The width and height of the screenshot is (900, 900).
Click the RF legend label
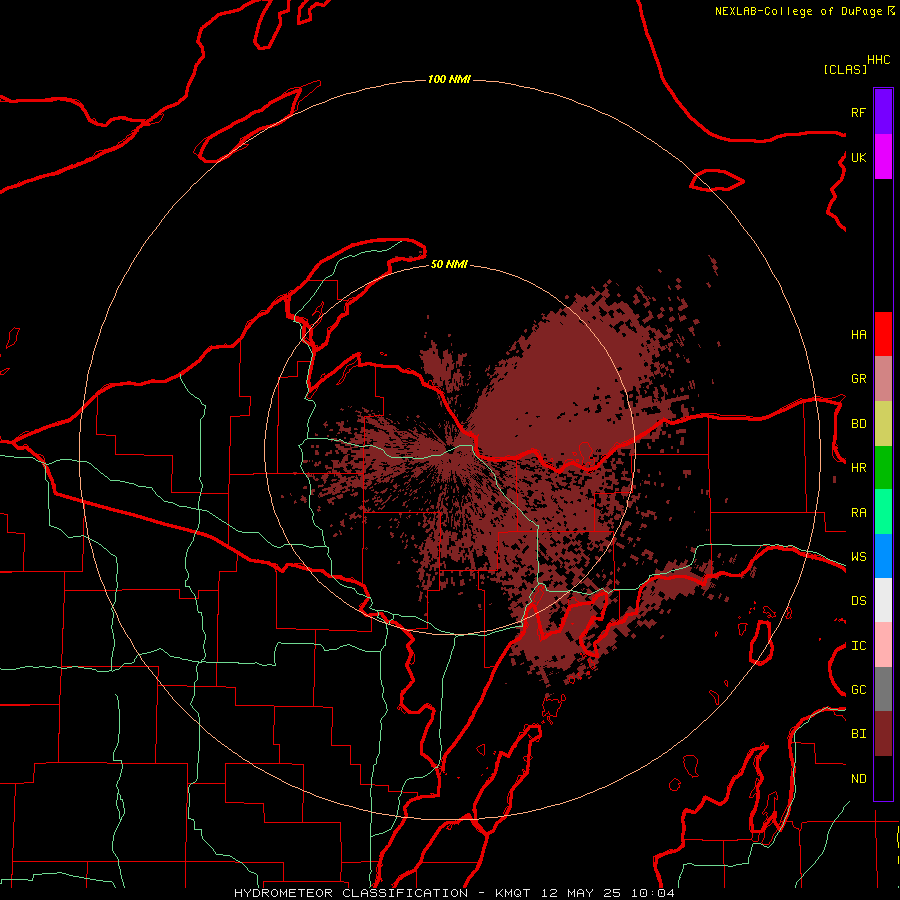pyautogui.click(x=859, y=113)
